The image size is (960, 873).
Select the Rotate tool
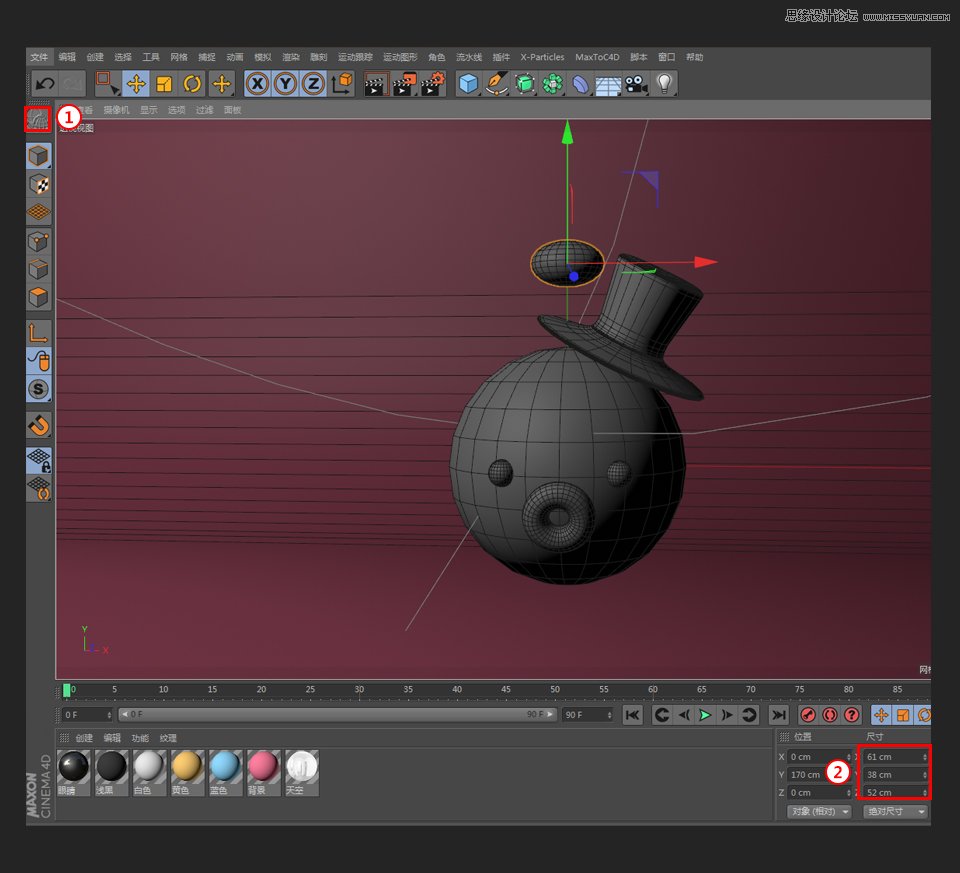[x=193, y=84]
